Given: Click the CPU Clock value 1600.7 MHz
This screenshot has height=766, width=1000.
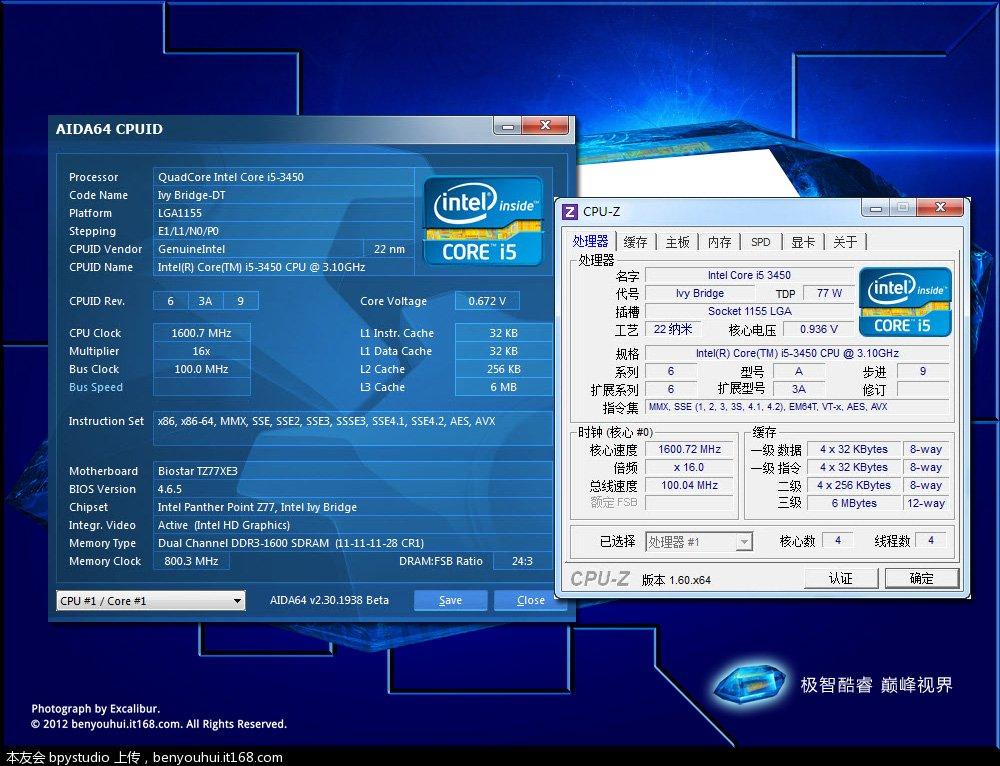Looking at the screenshot, I should 202,333.
